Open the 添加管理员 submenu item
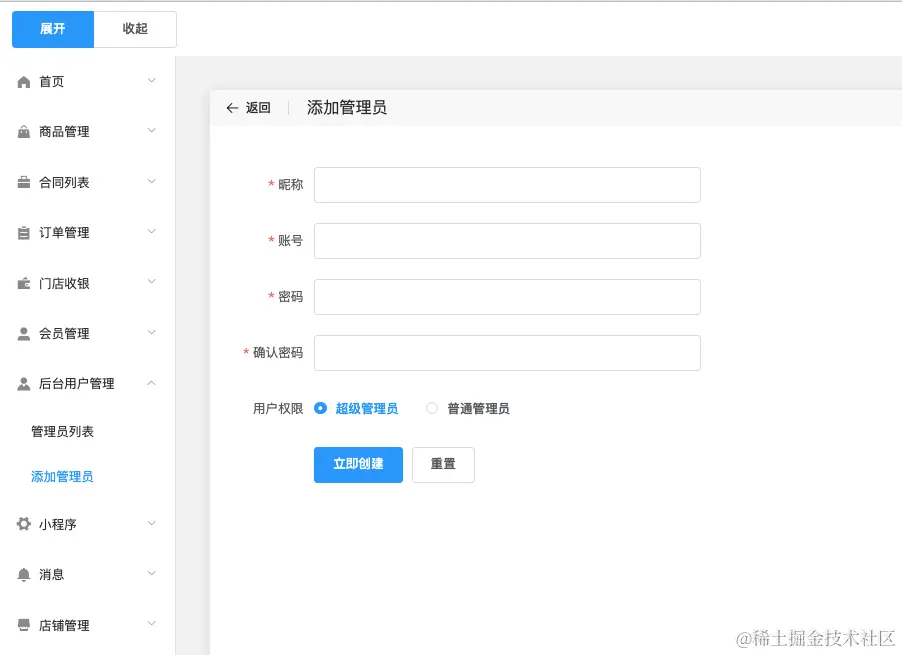Image resolution: width=902 pixels, height=655 pixels. [62, 476]
